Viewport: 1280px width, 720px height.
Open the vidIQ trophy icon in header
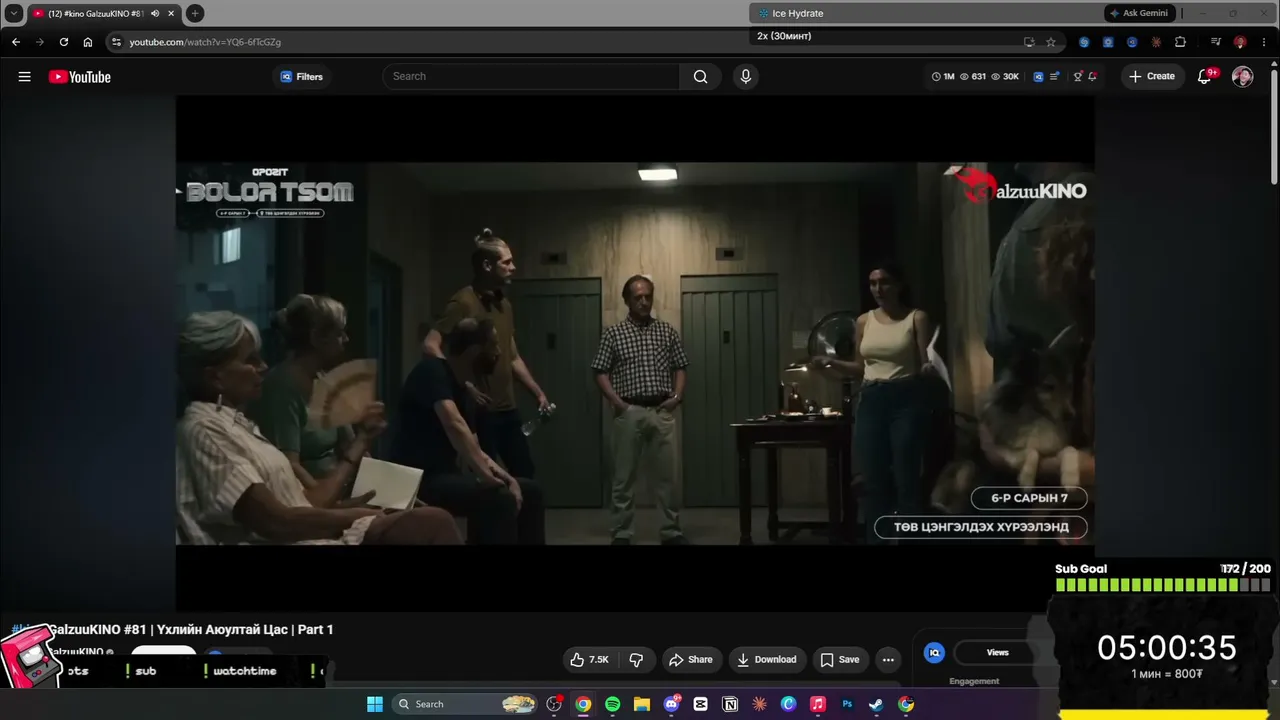point(1077,76)
